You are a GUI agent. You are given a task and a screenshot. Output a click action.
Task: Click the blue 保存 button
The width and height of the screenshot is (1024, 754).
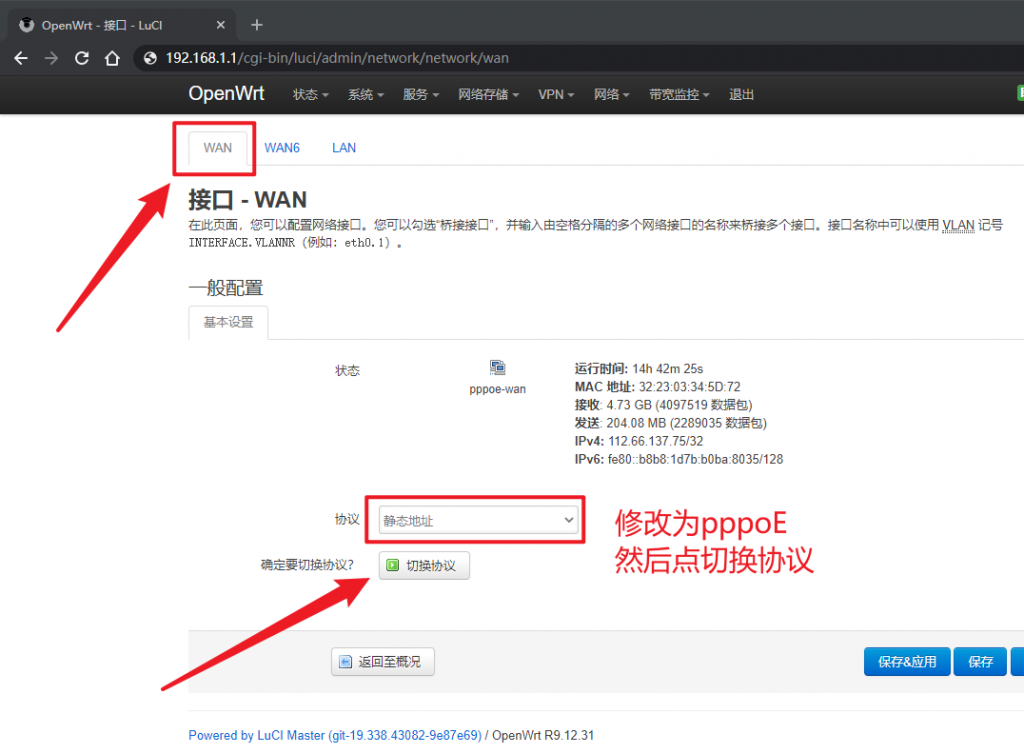tap(980, 662)
